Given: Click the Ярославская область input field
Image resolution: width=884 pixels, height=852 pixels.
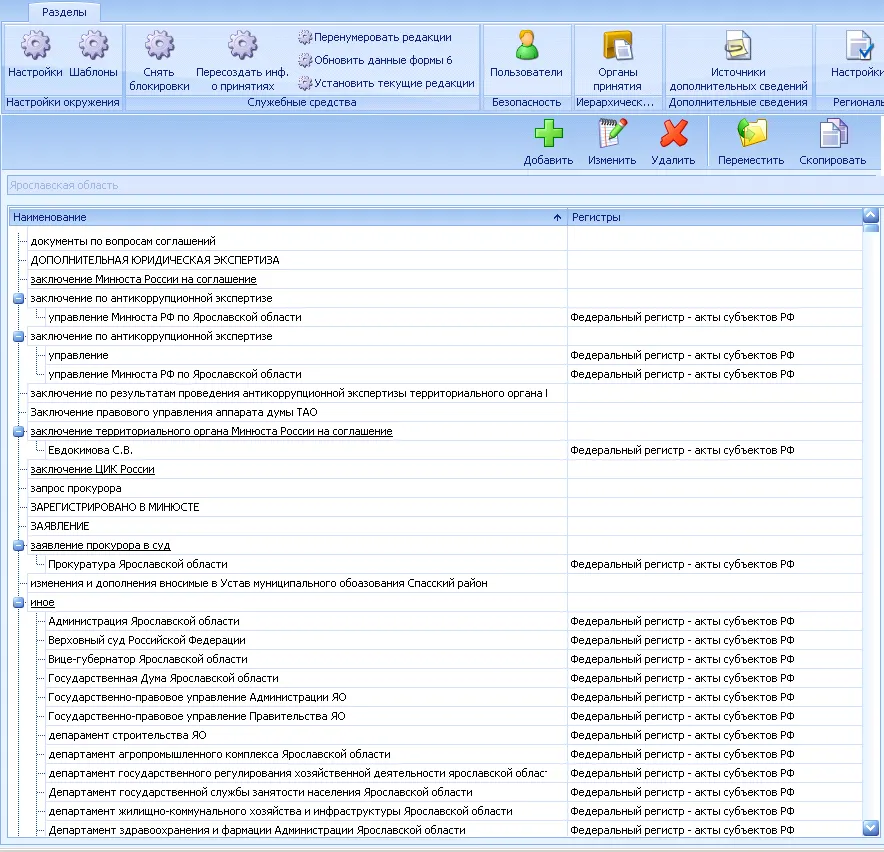Looking at the screenshot, I should 444,185.
